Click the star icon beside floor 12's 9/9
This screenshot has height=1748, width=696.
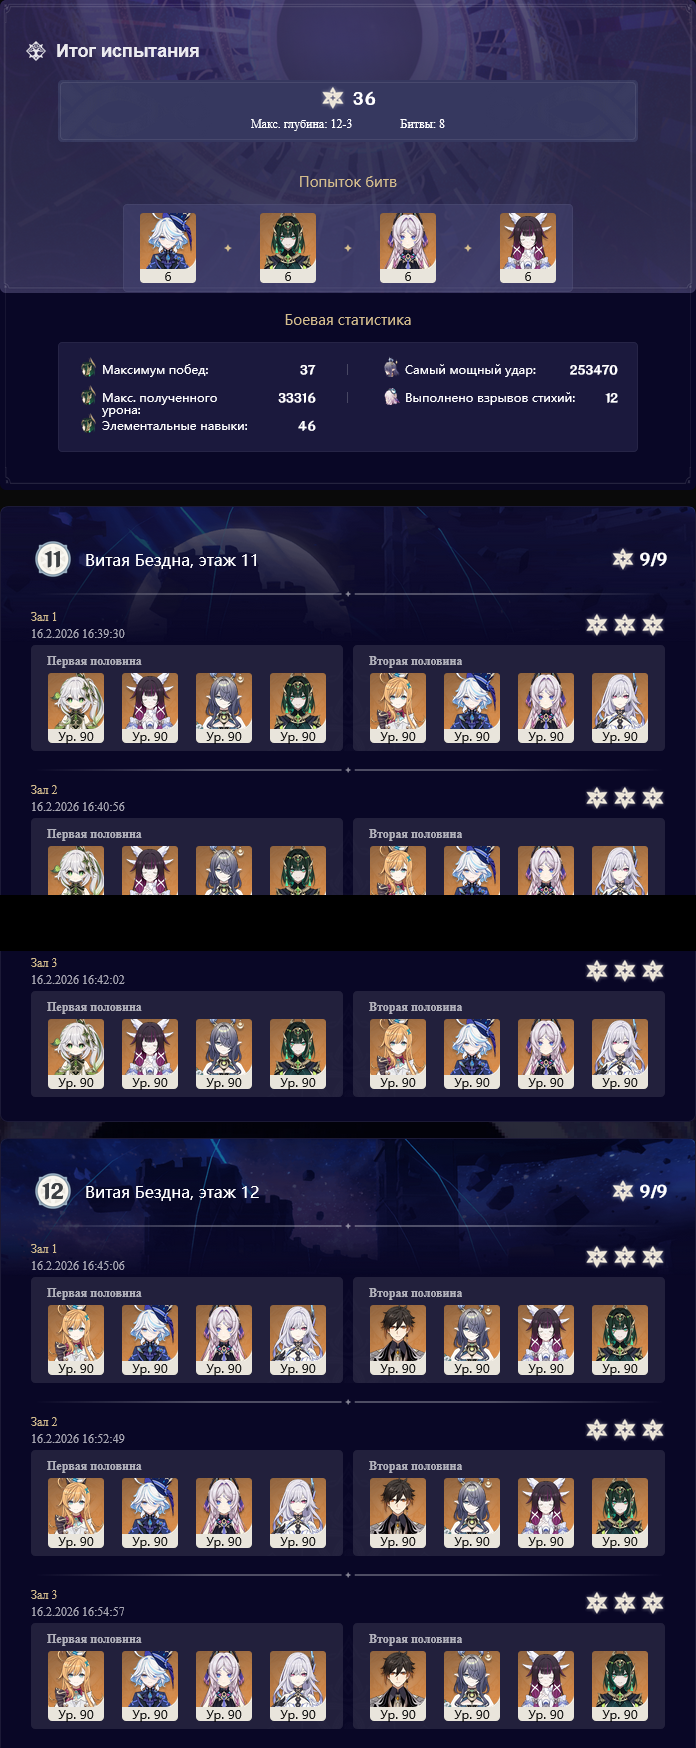623,1190
